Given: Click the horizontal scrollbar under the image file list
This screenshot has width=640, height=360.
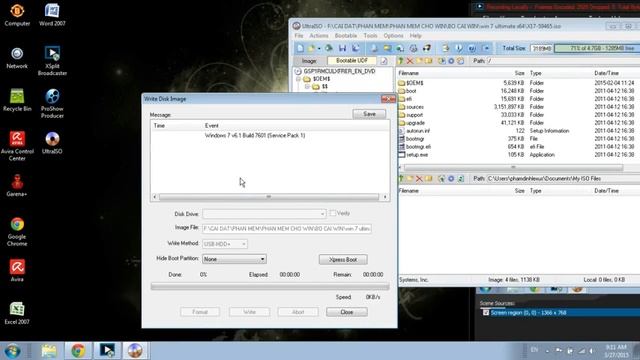Looking at the screenshot, I should click(x=513, y=168).
